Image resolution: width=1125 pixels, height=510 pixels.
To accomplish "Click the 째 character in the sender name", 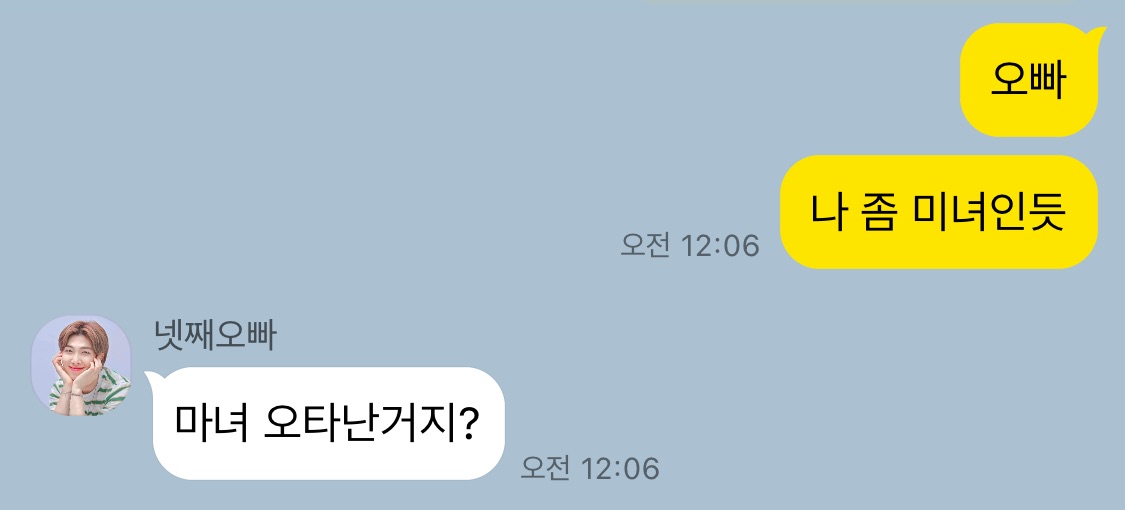I will pos(199,336).
